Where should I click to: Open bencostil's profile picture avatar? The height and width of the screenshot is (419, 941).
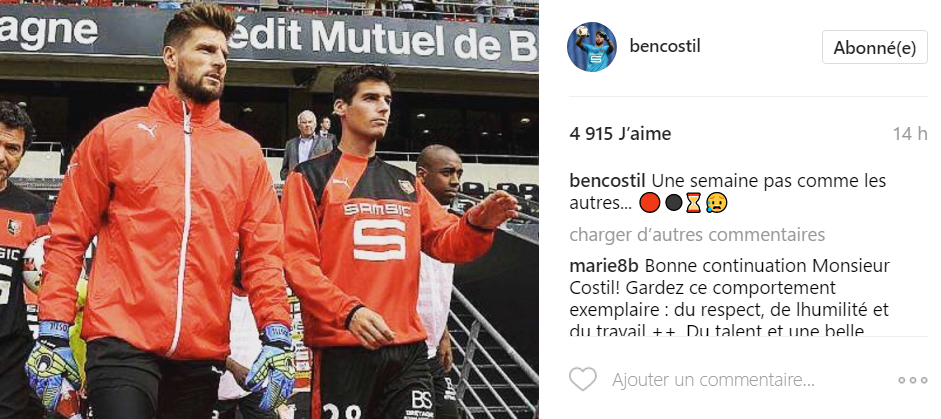[x=592, y=47]
